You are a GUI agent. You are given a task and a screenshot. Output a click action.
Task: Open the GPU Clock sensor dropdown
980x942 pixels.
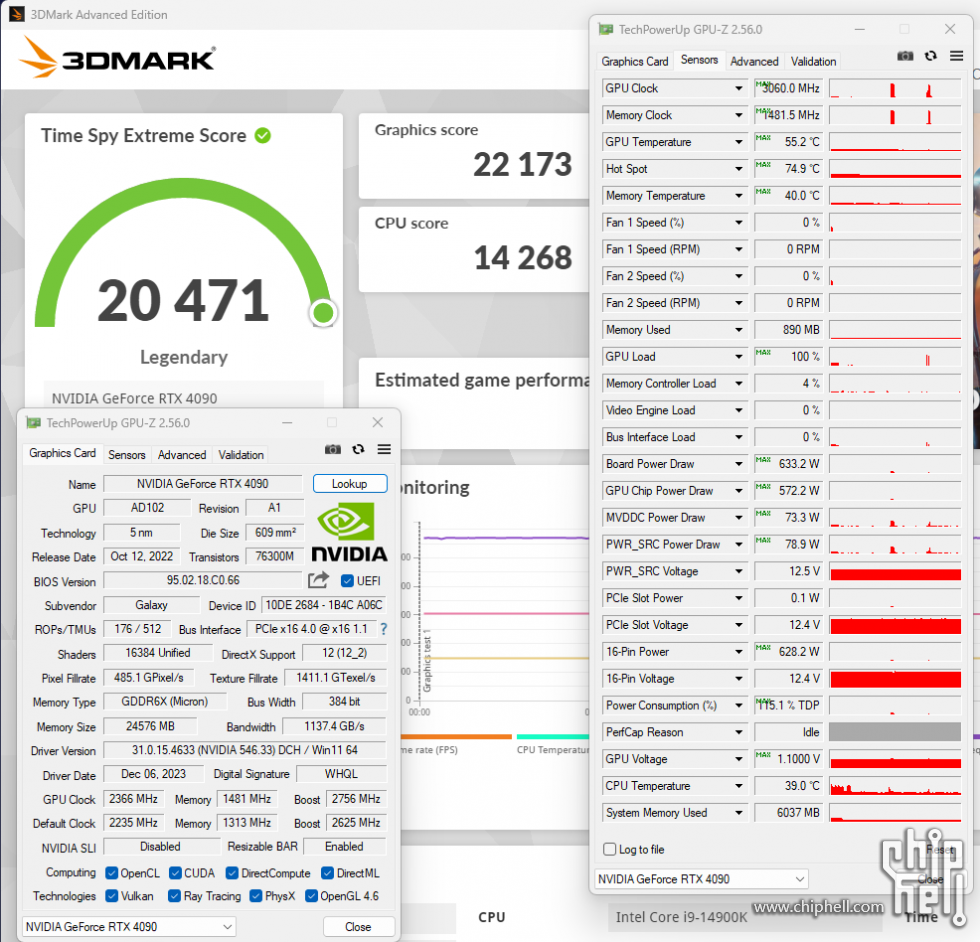click(739, 88)
